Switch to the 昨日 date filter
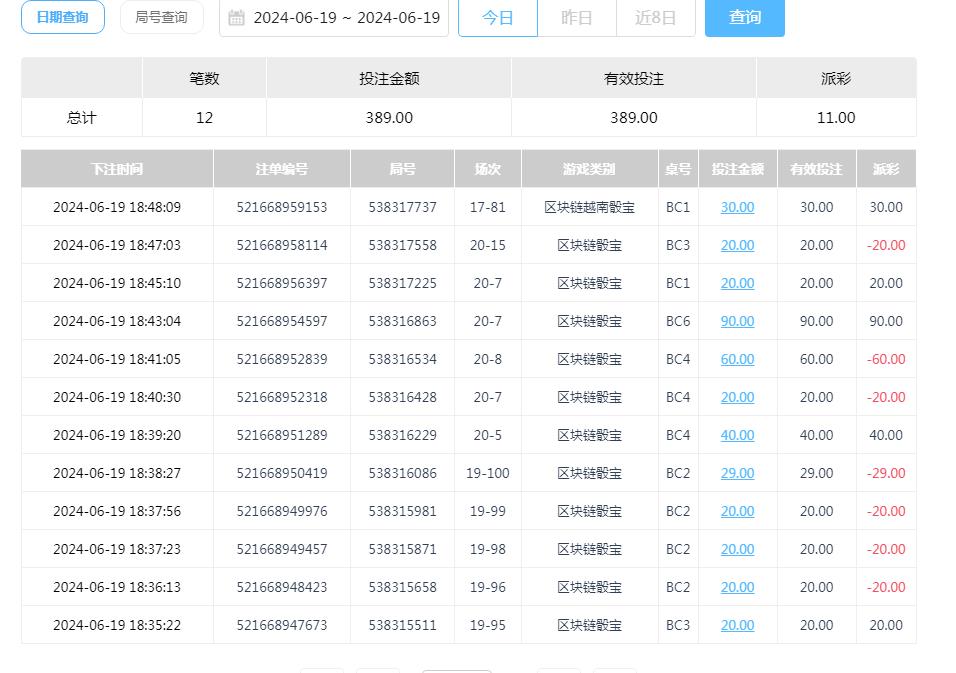The image size is (956, 673). click(577, 17)
